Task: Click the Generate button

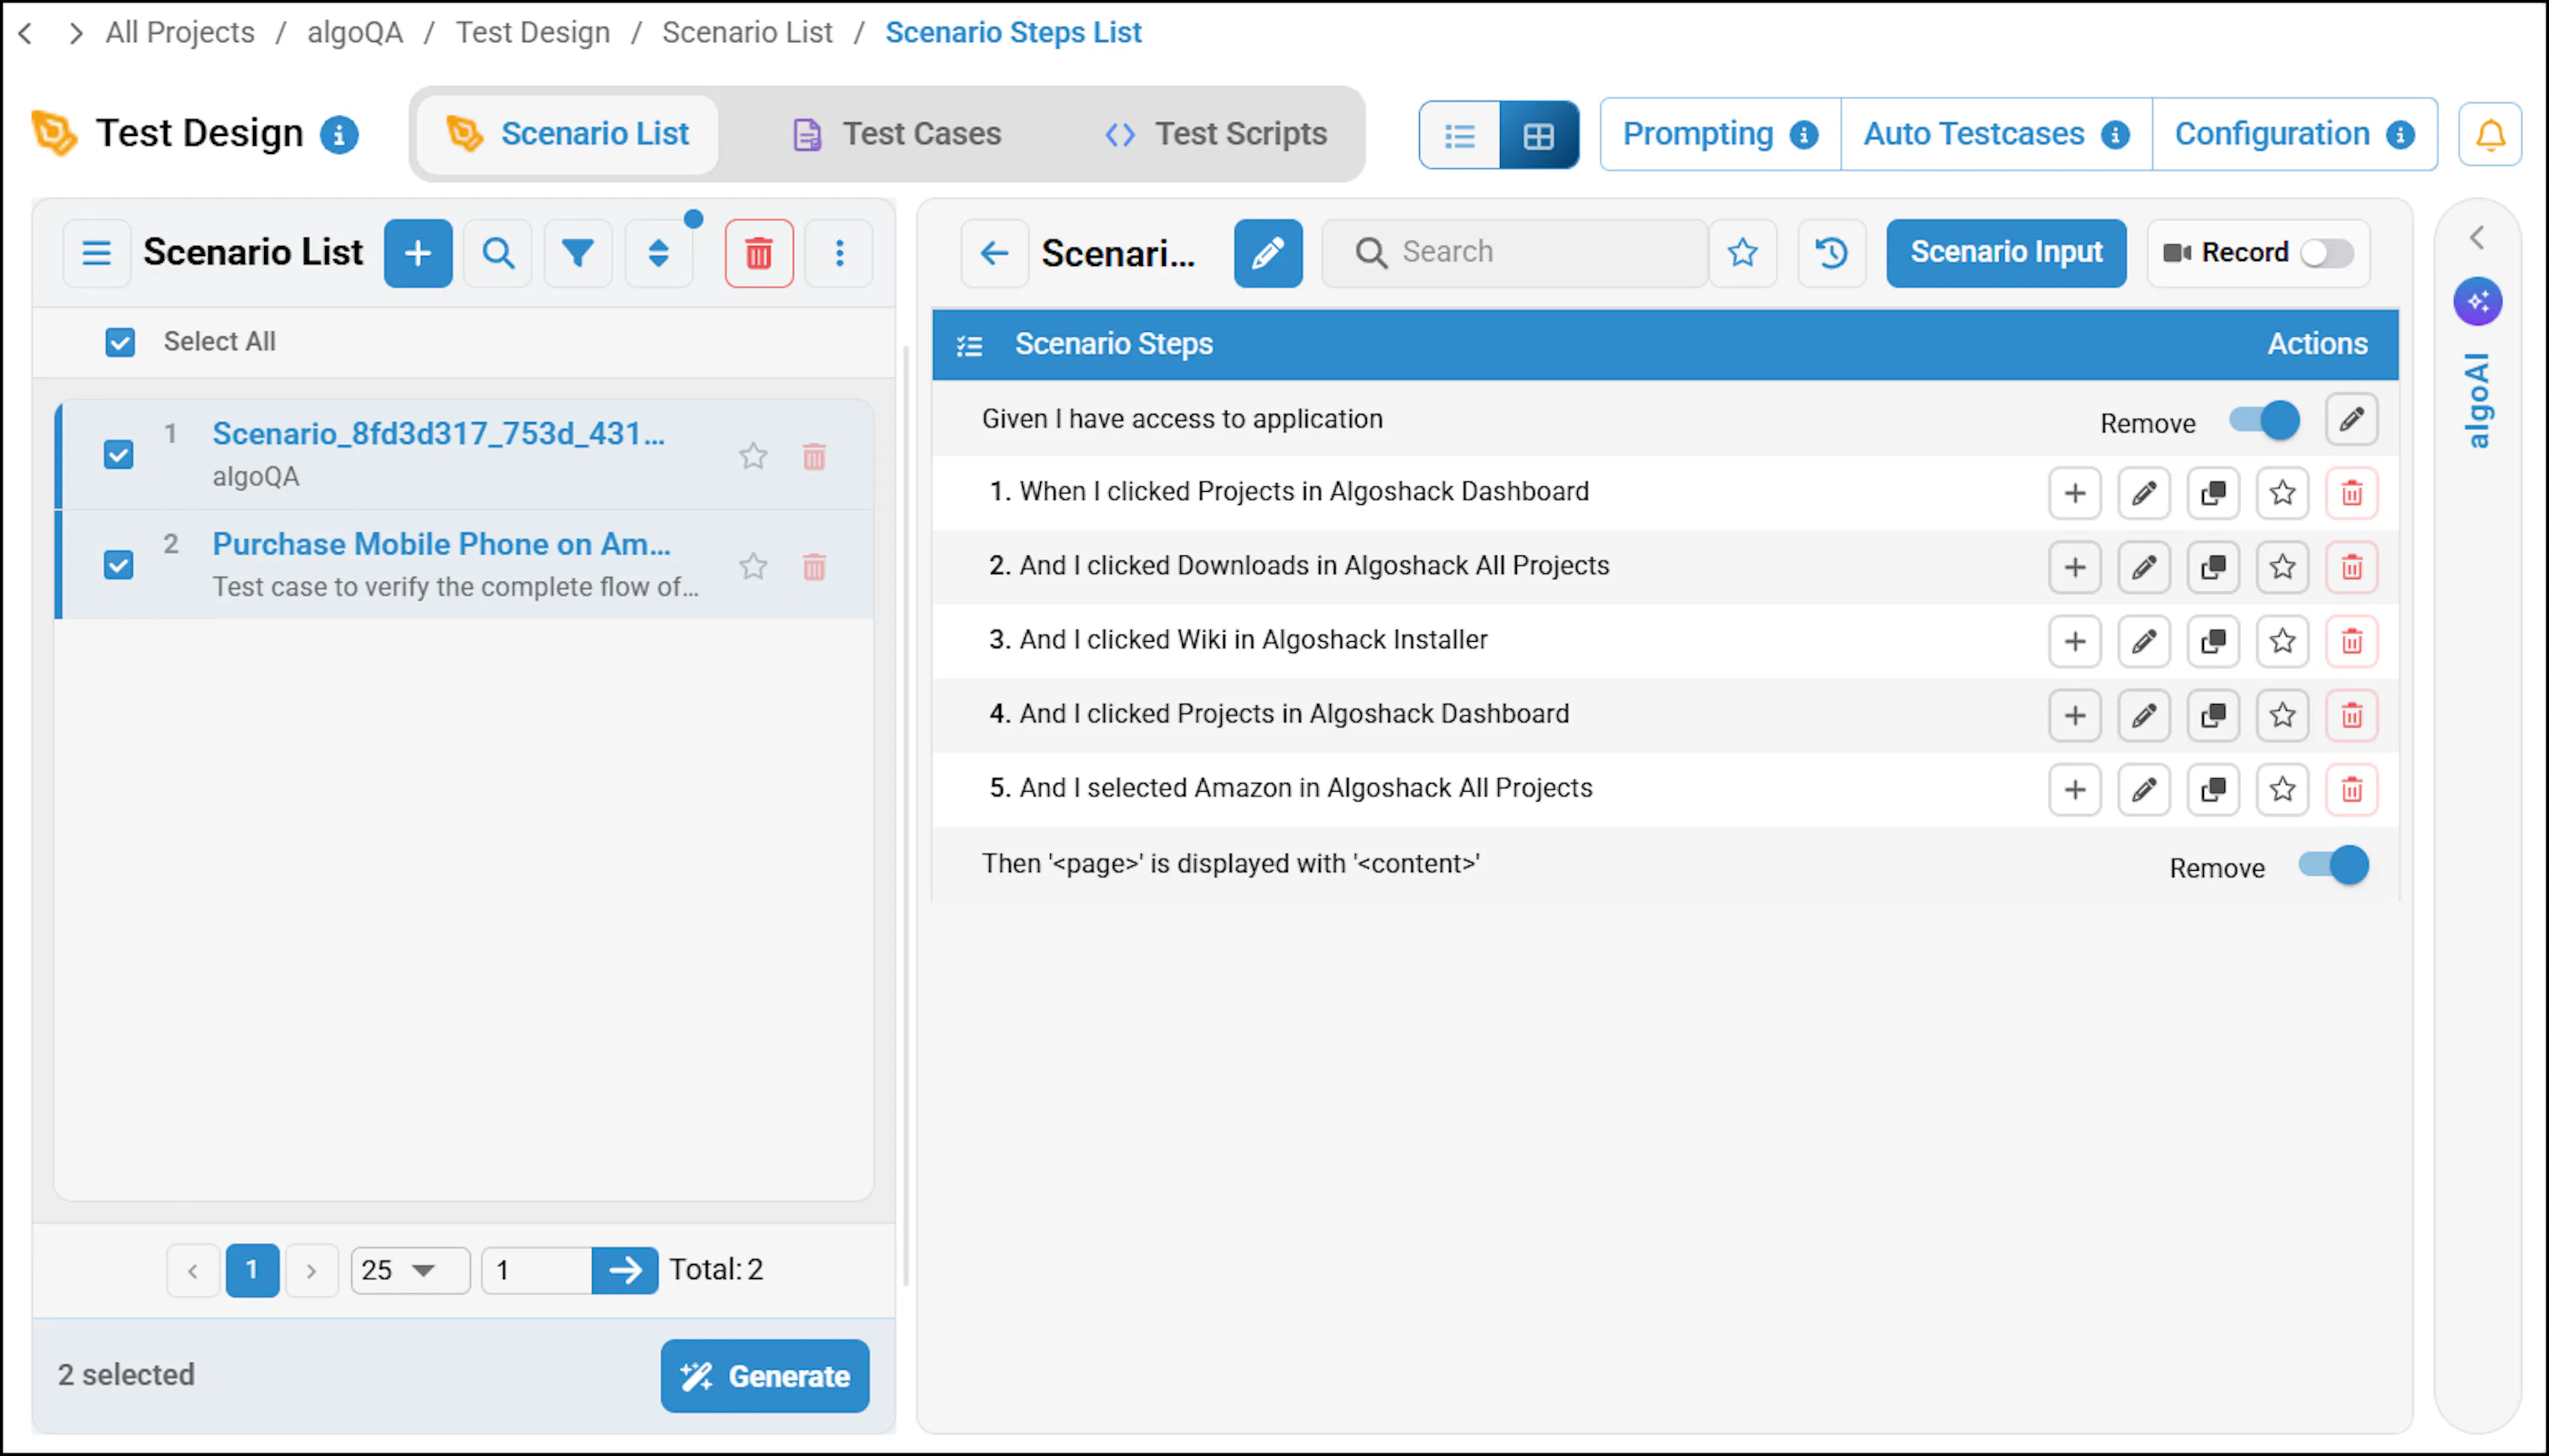Action: [x=764, y=1376]
